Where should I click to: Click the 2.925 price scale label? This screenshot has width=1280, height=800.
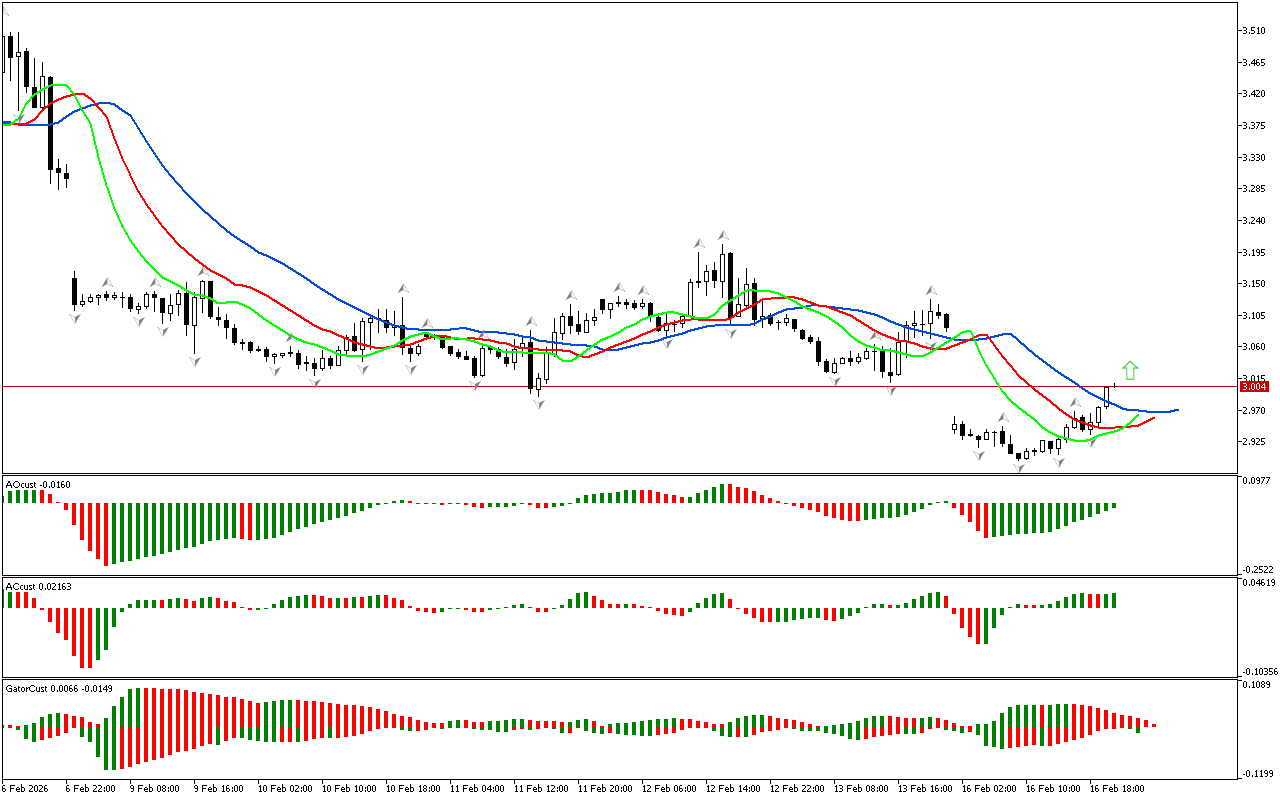[1254, 442]
